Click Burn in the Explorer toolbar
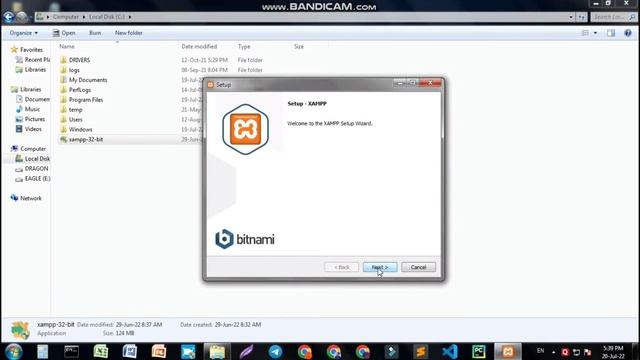The width and height of the screenshot is (640, 360). click(x=95, y=33)
